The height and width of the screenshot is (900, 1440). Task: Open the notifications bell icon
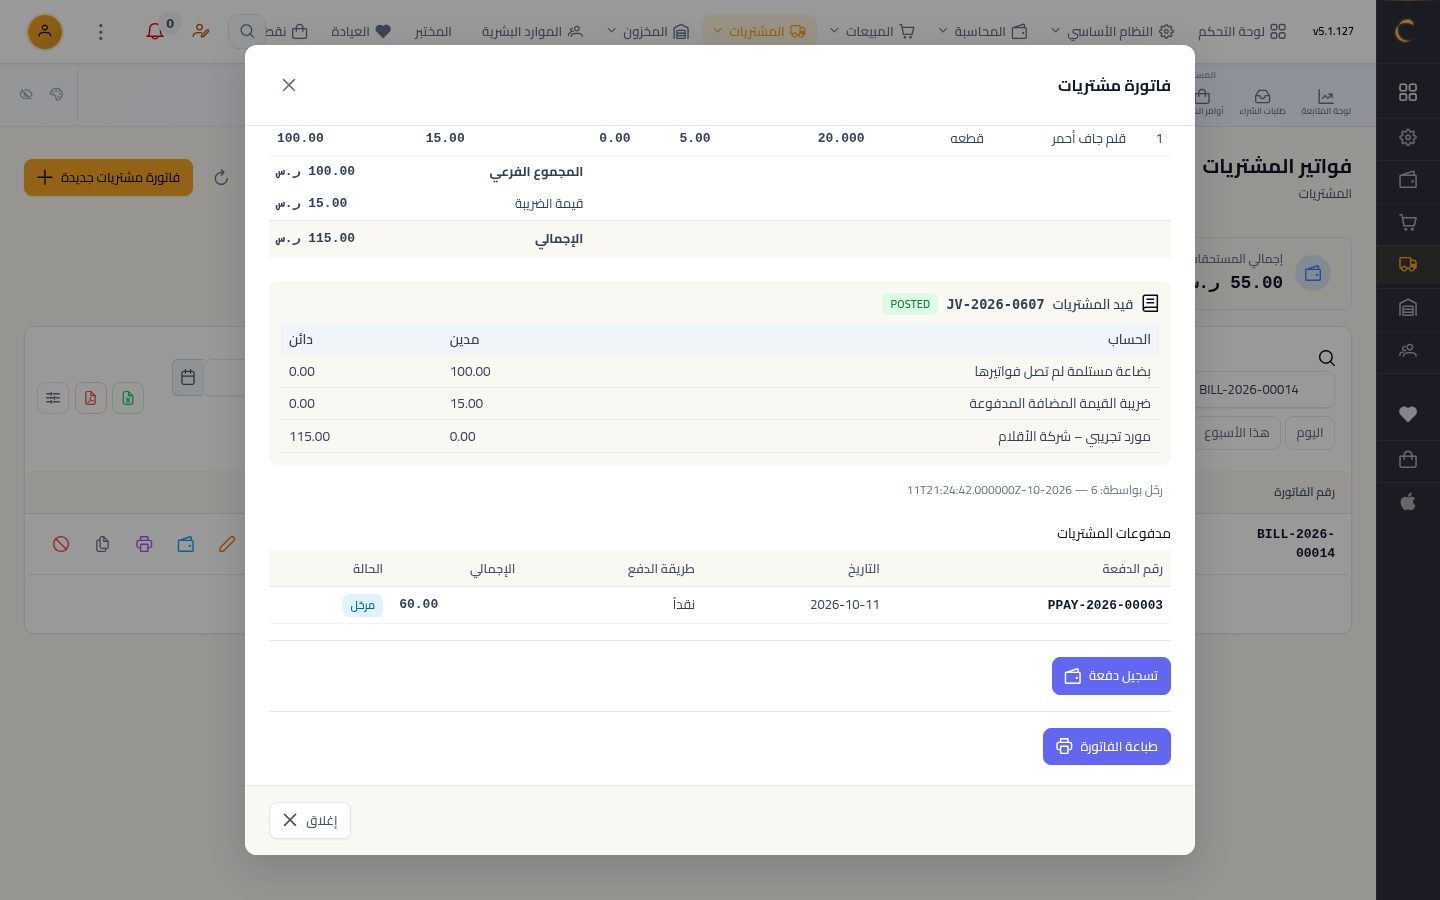click(155, 32)
